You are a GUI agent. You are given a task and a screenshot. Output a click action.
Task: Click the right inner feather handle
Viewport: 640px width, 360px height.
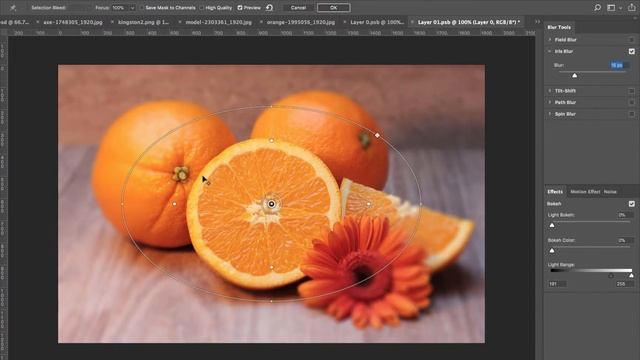369,203
